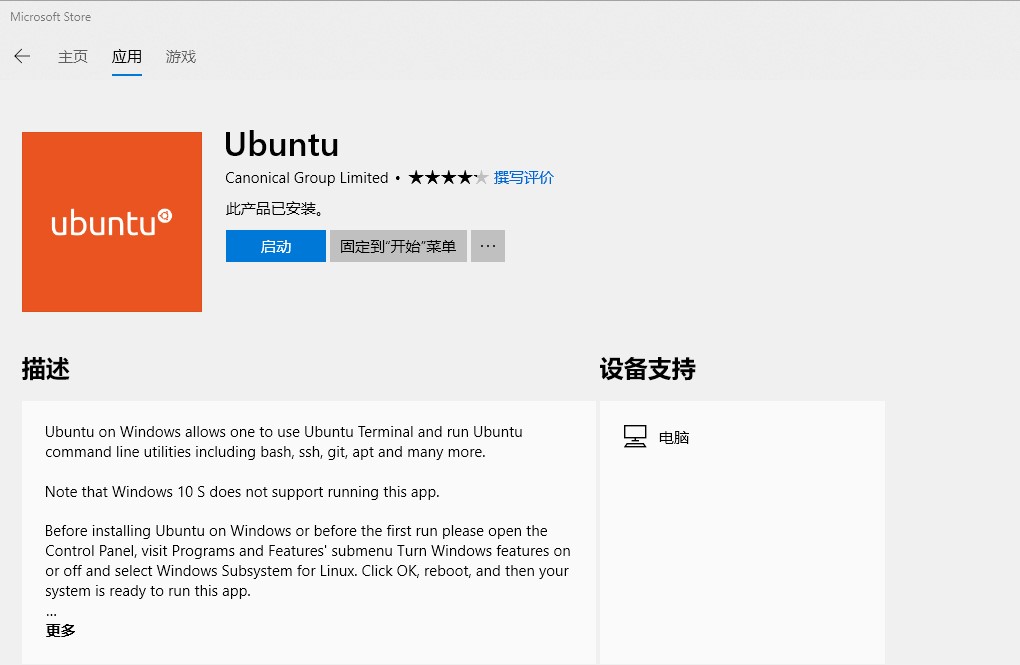
Task: Switch to the 应用 tab
Action: tap(127, 57)
